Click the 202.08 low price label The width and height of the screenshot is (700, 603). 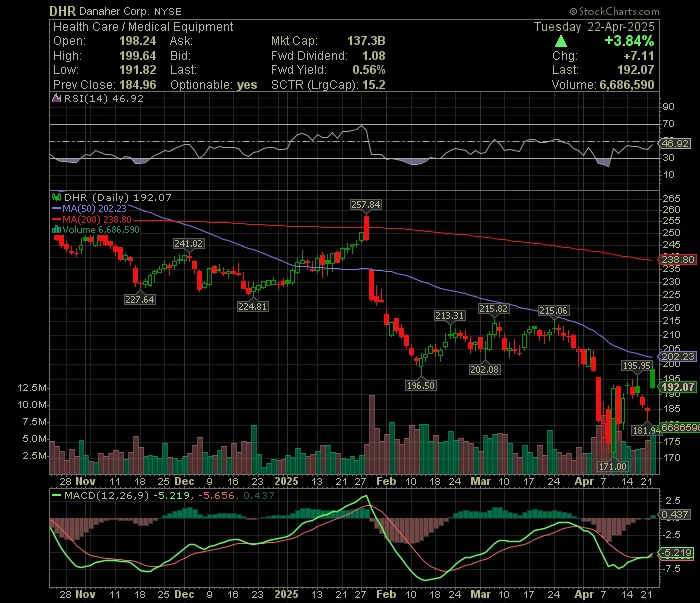coord(484,370)
